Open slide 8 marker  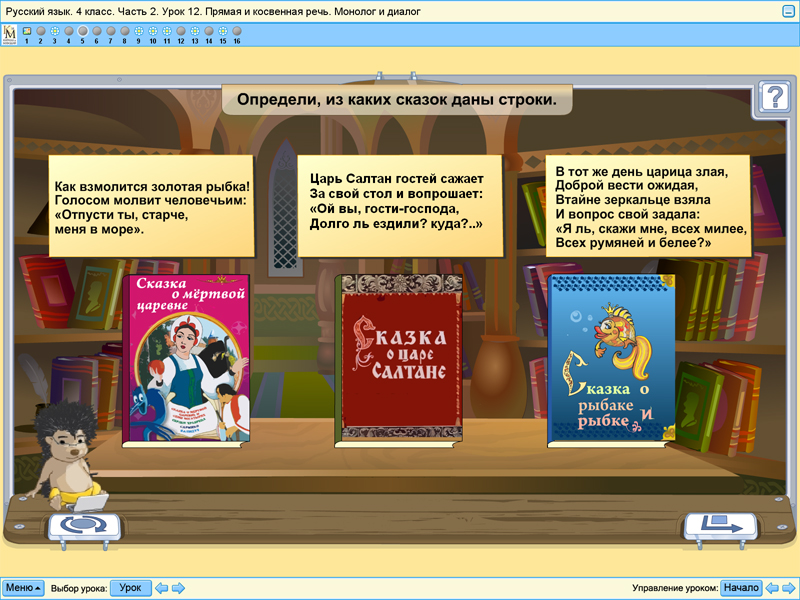point(124,31)
